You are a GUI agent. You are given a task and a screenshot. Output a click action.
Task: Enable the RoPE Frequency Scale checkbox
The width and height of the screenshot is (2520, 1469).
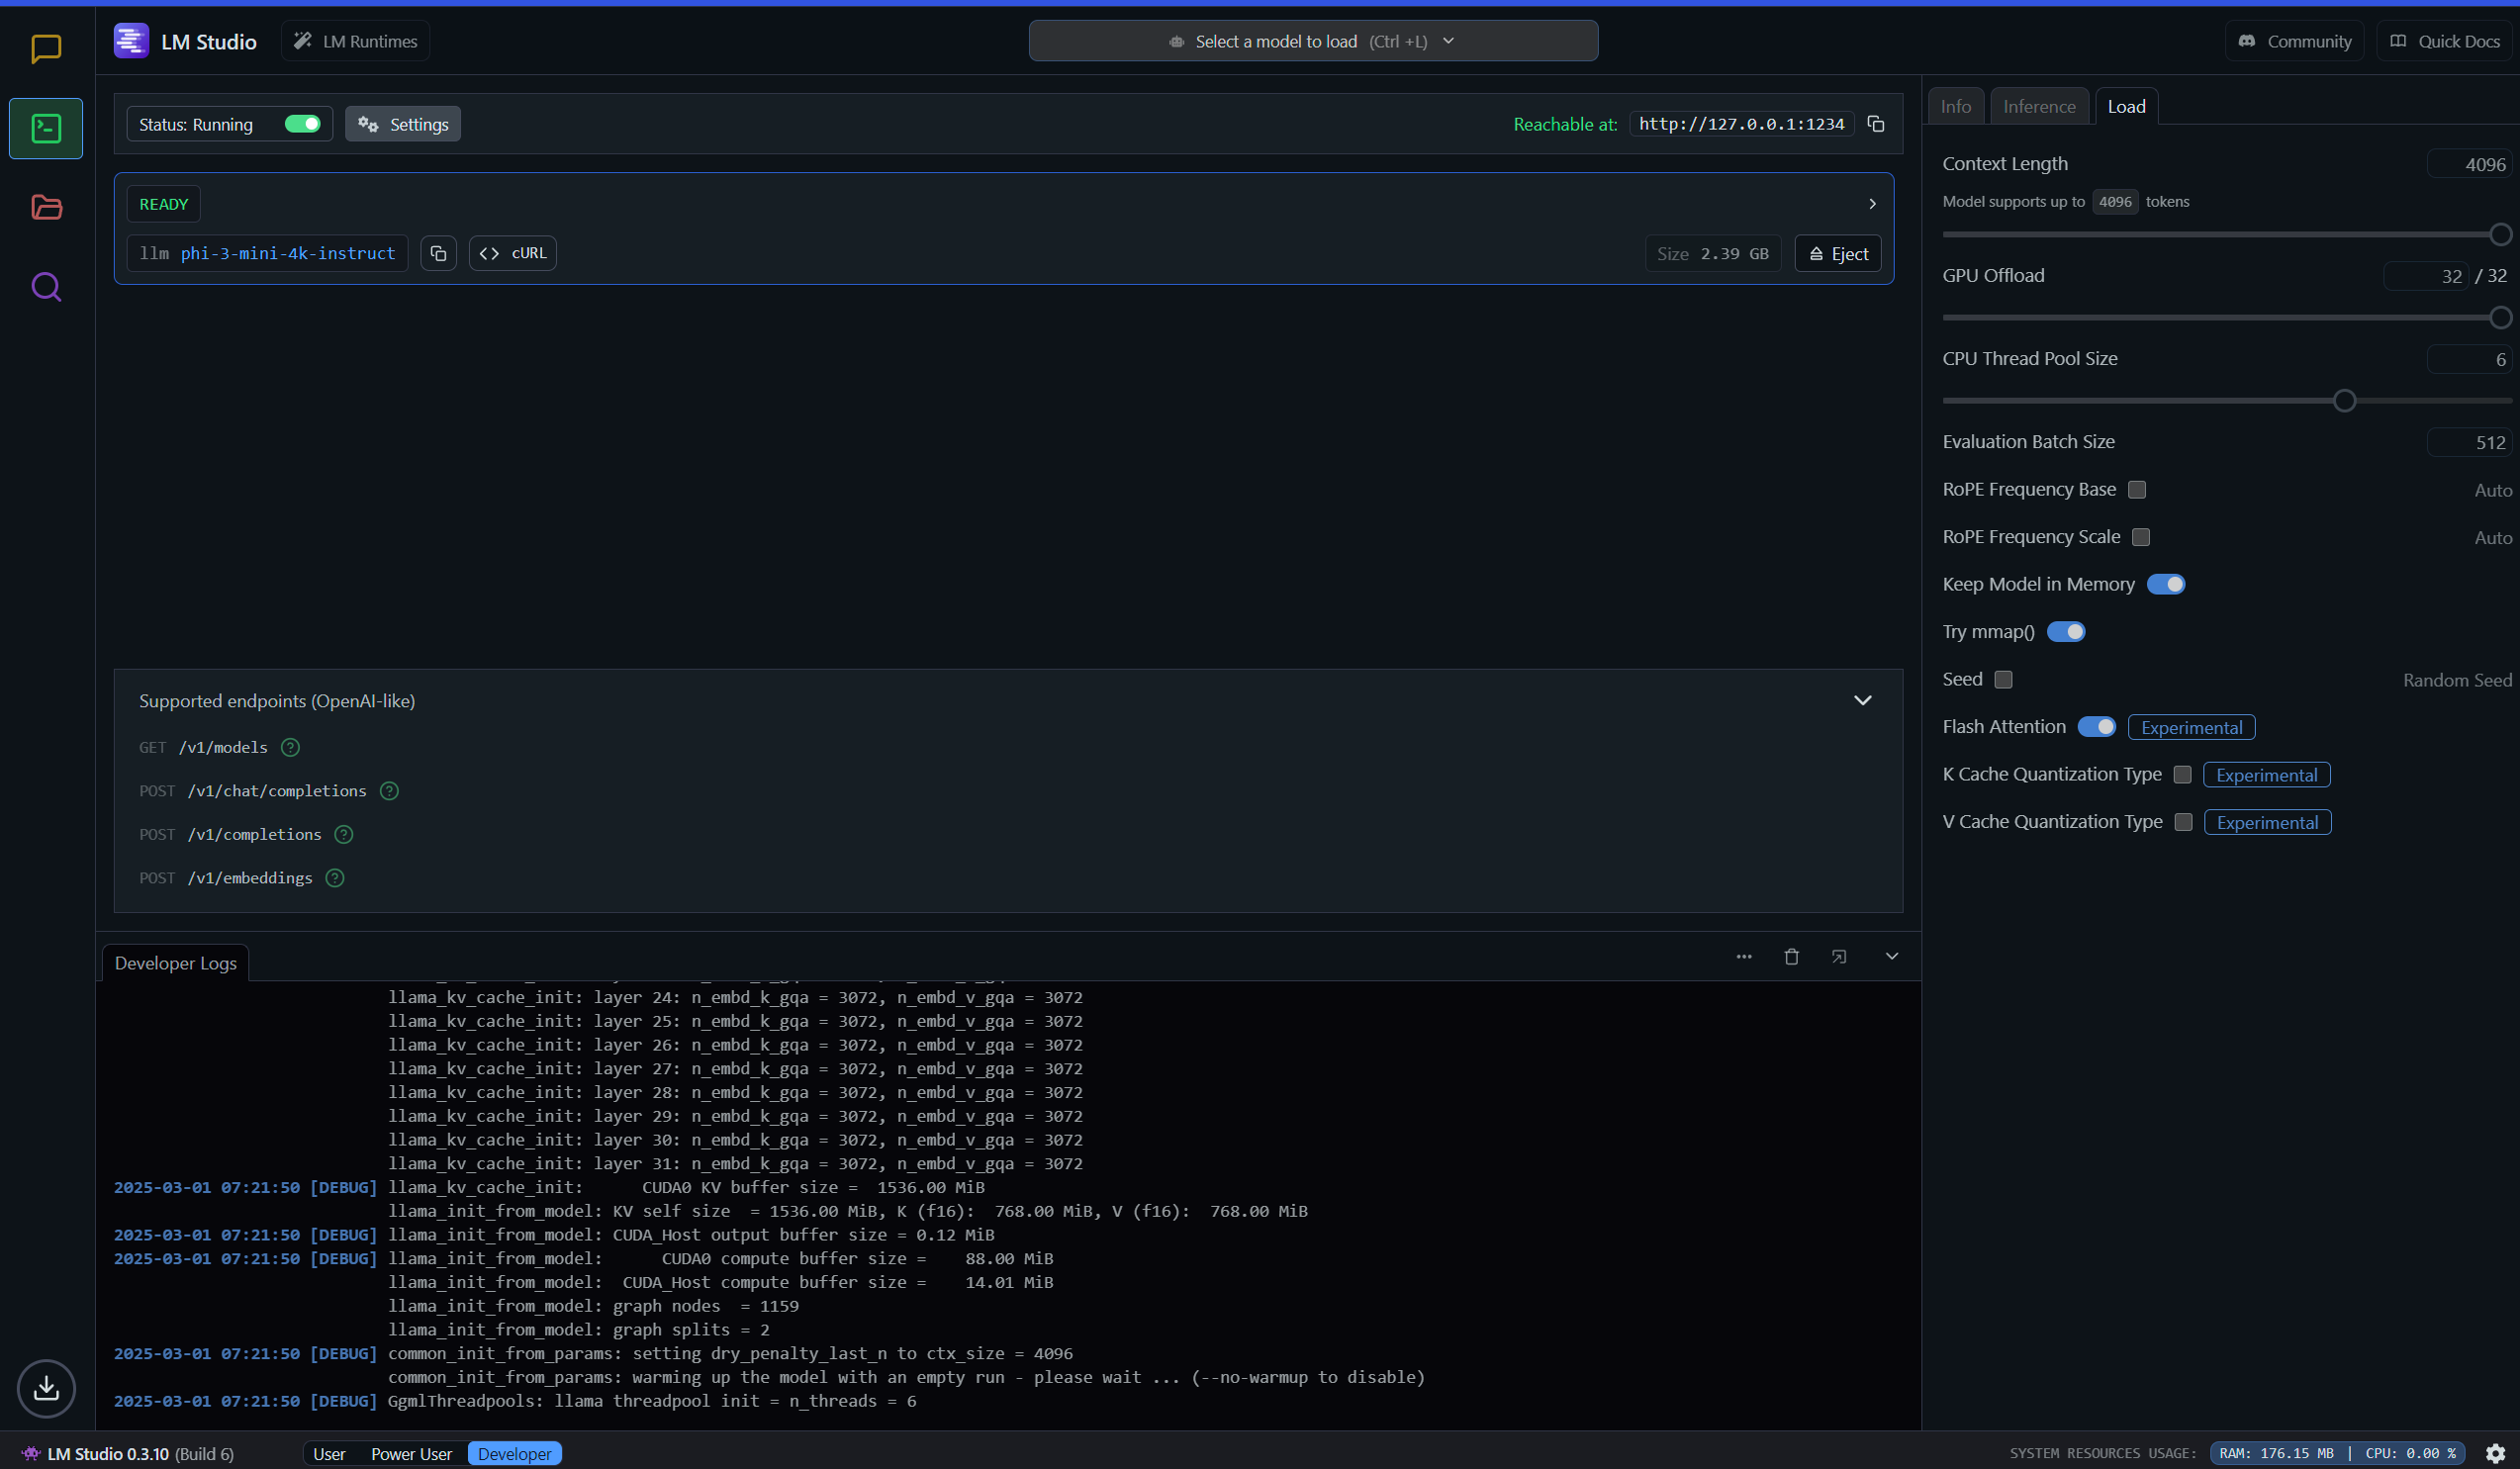tap(2141, 537)
